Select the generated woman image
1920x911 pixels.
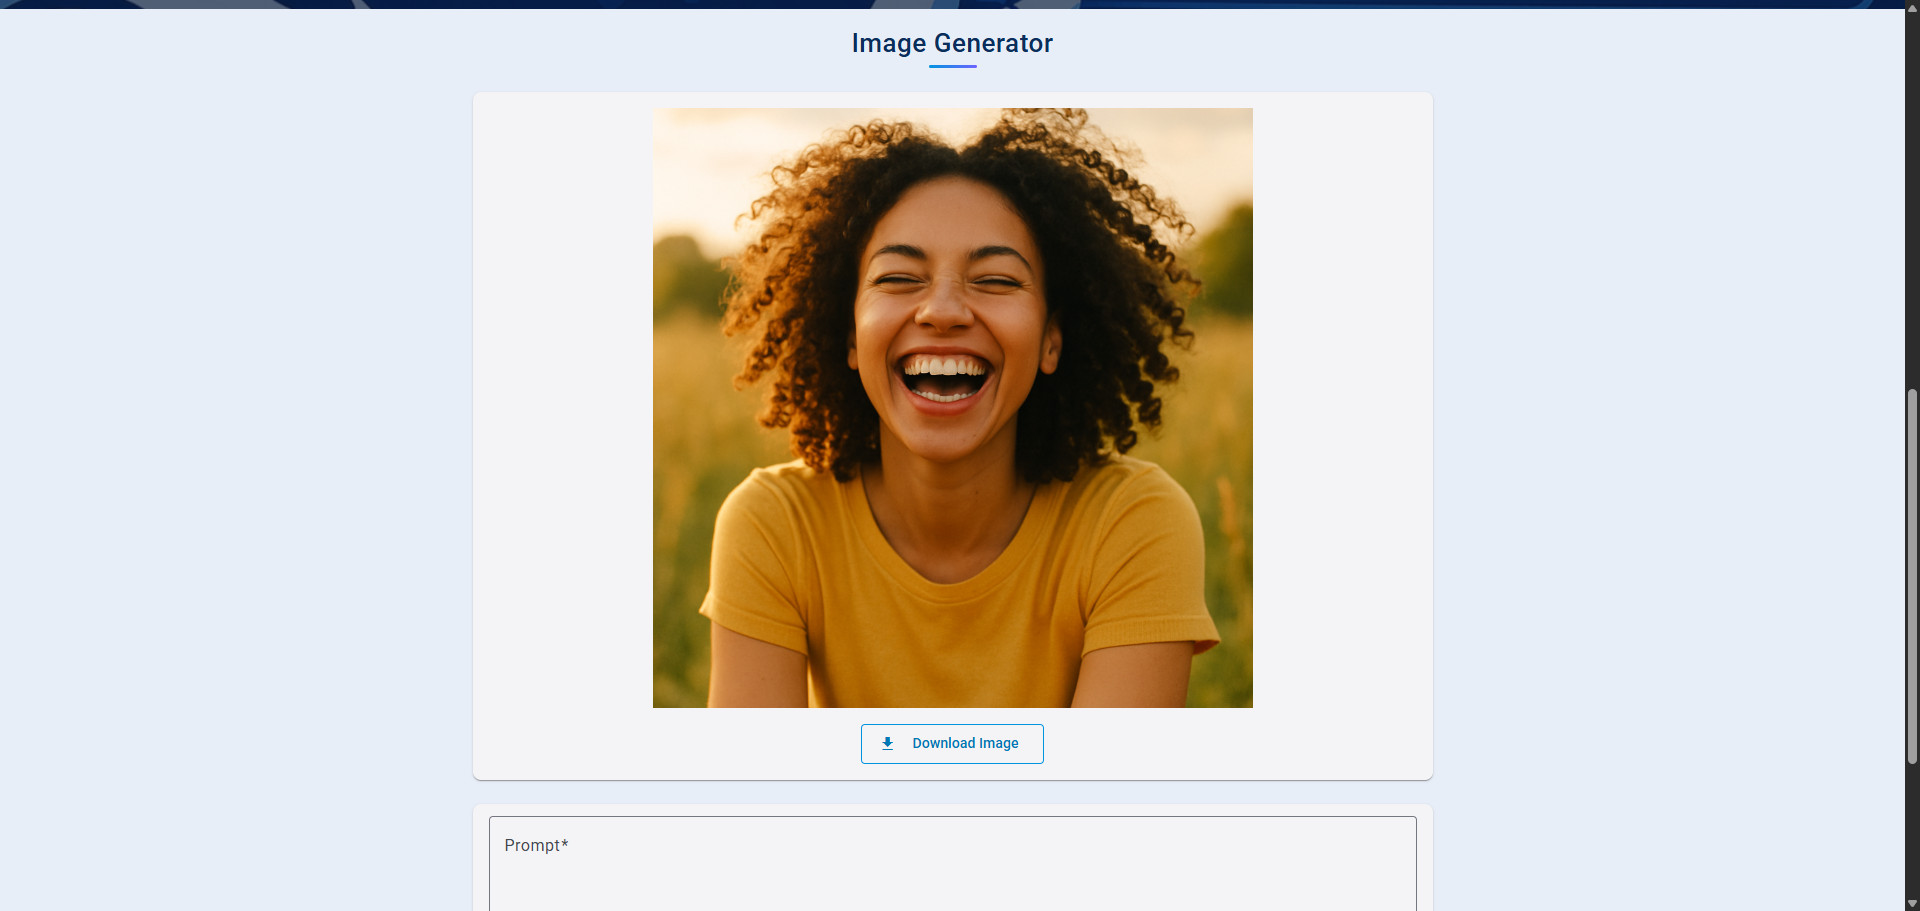[x=952, y=408]
